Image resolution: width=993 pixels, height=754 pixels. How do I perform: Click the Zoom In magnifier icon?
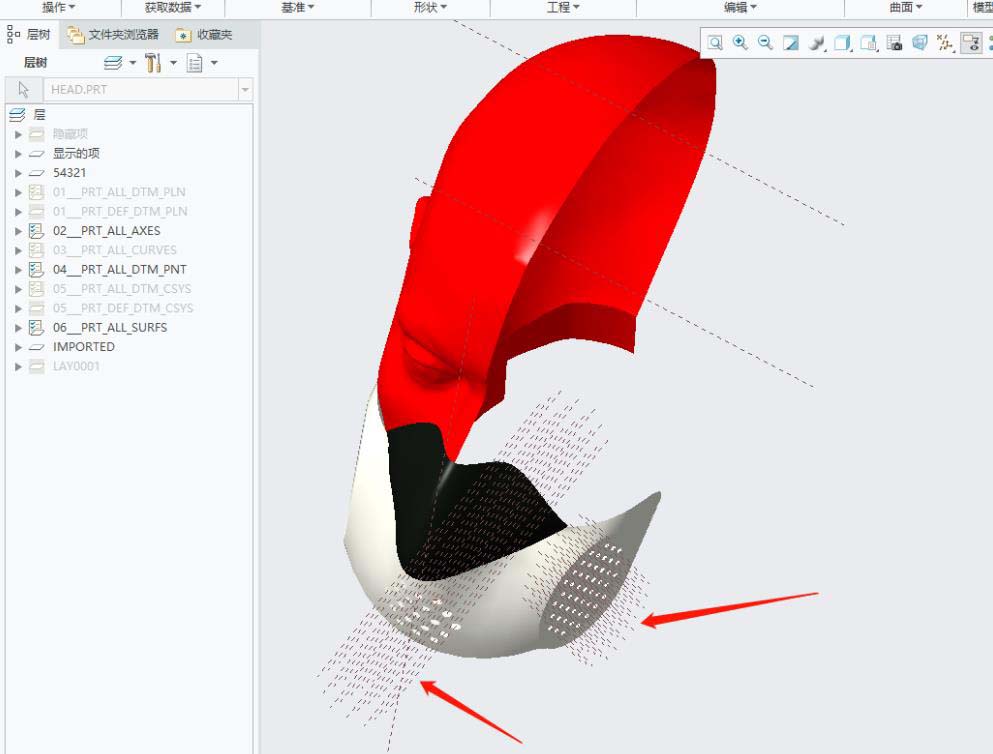740,42
